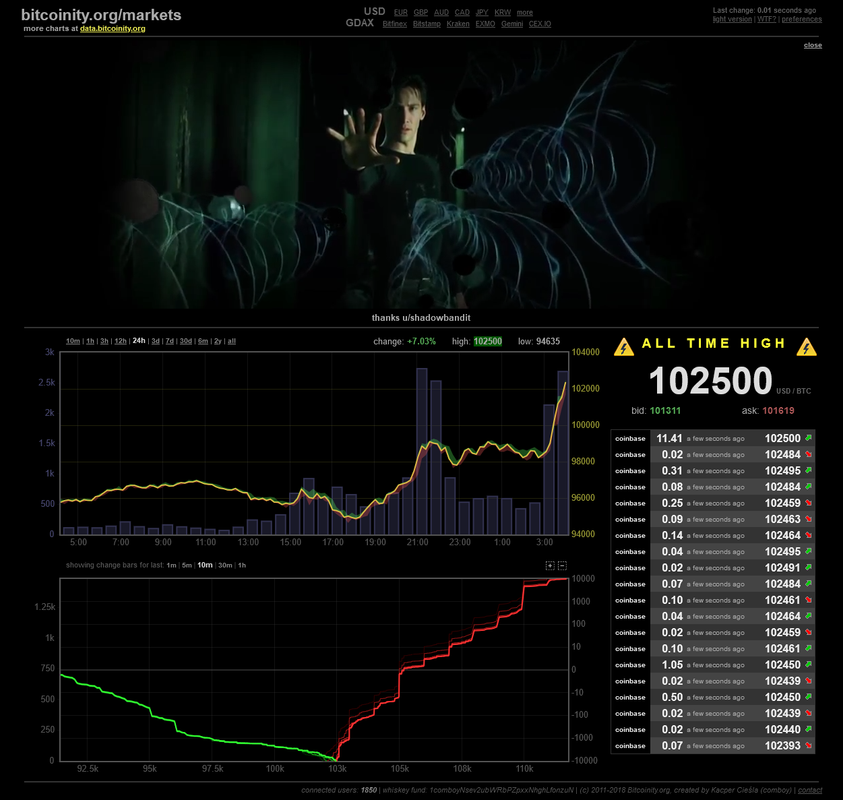This screenshot has height=800, width=843.
Task: Click the red arrow on the 0.09 trade row
Action: (x=808, y=519)
